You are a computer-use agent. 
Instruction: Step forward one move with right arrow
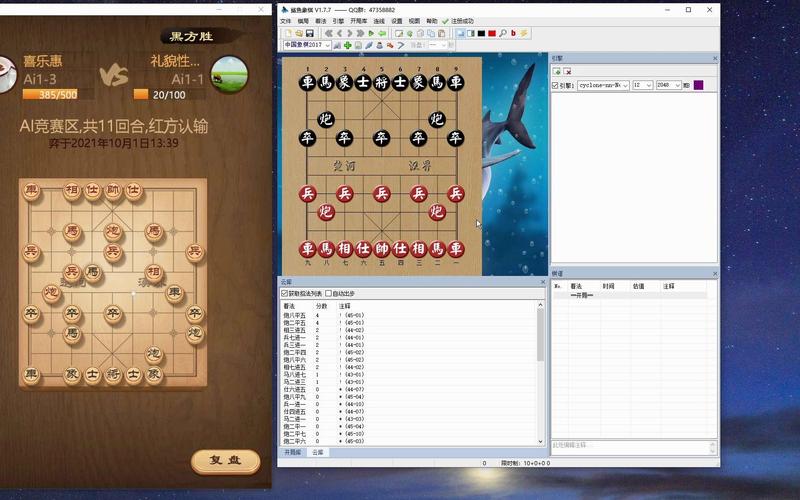(x=349, y=33)
